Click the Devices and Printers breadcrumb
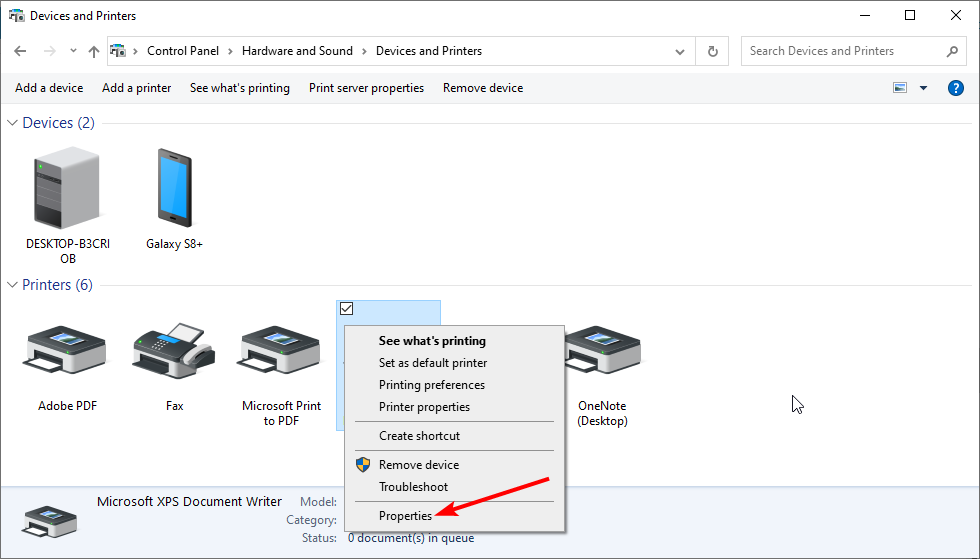This screenshot has width=980, height=559. tap(429, 51)
